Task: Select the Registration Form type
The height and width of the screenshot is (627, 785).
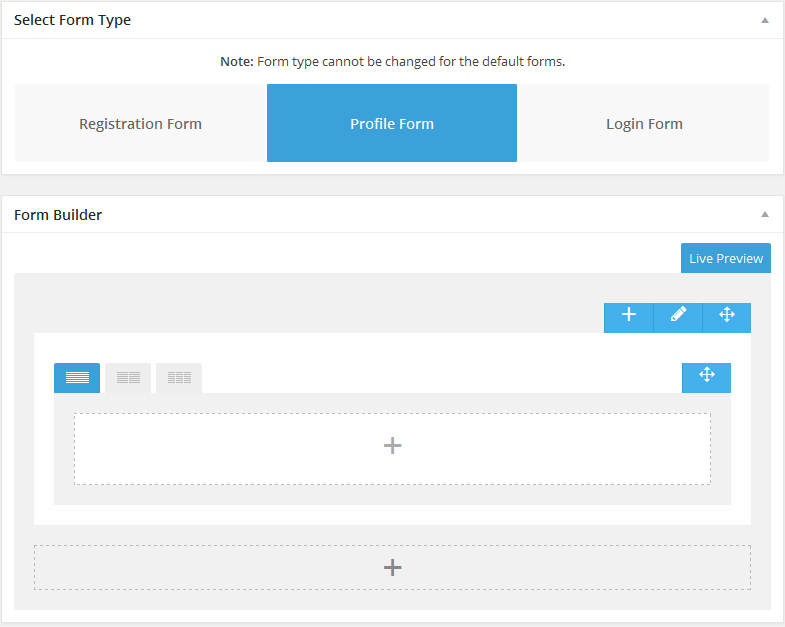Action: tap(141, 124)
